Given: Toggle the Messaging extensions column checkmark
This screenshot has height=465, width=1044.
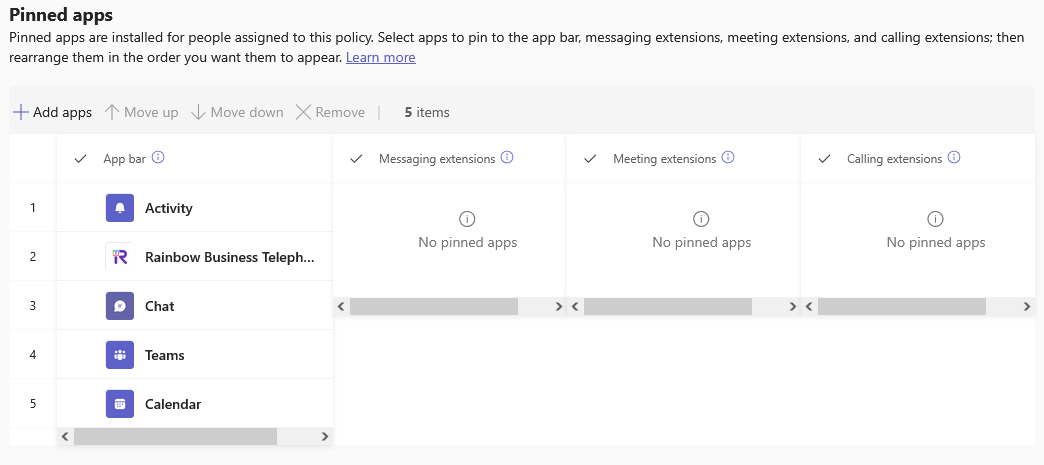Looking at the screenshot, I should tap(357, 159).
